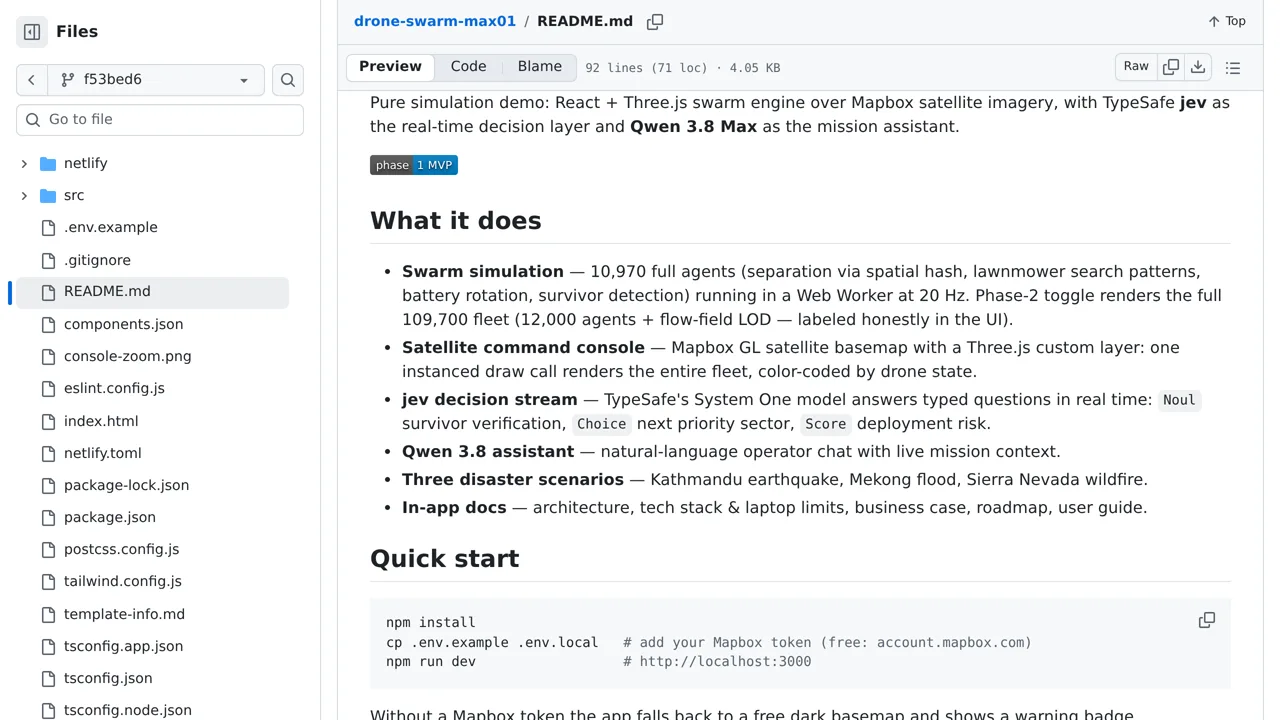Screen dimensions: 1280x720
Task: Switch to the Blame view tab
Action: coord(540,67)
